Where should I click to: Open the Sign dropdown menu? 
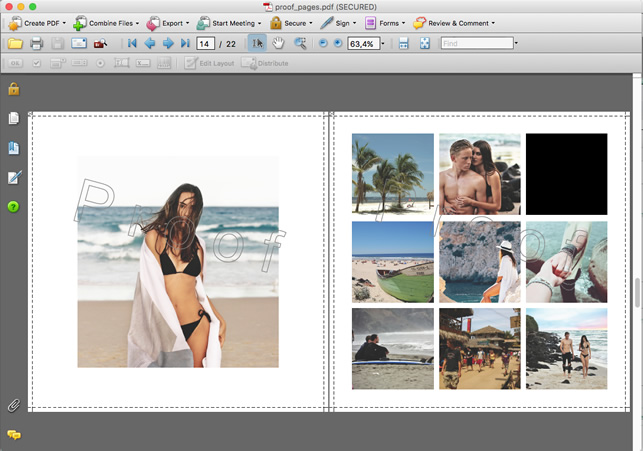(338, 23)
